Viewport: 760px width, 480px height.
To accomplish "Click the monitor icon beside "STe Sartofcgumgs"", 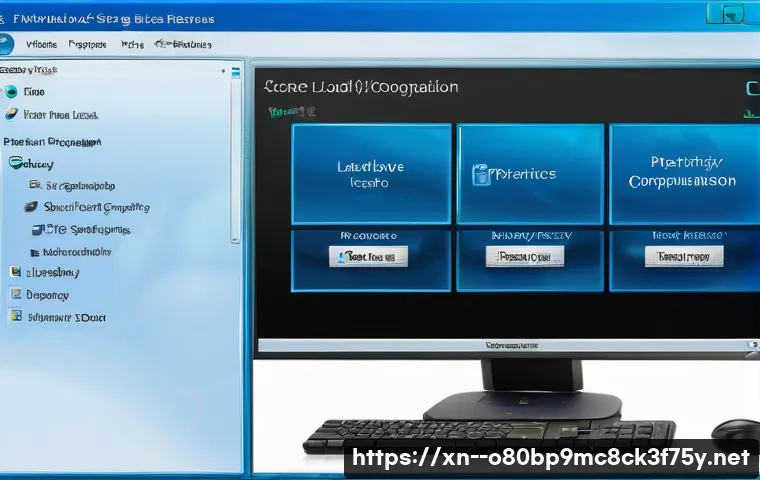I will pyautogui.click(x=38, y=230).
